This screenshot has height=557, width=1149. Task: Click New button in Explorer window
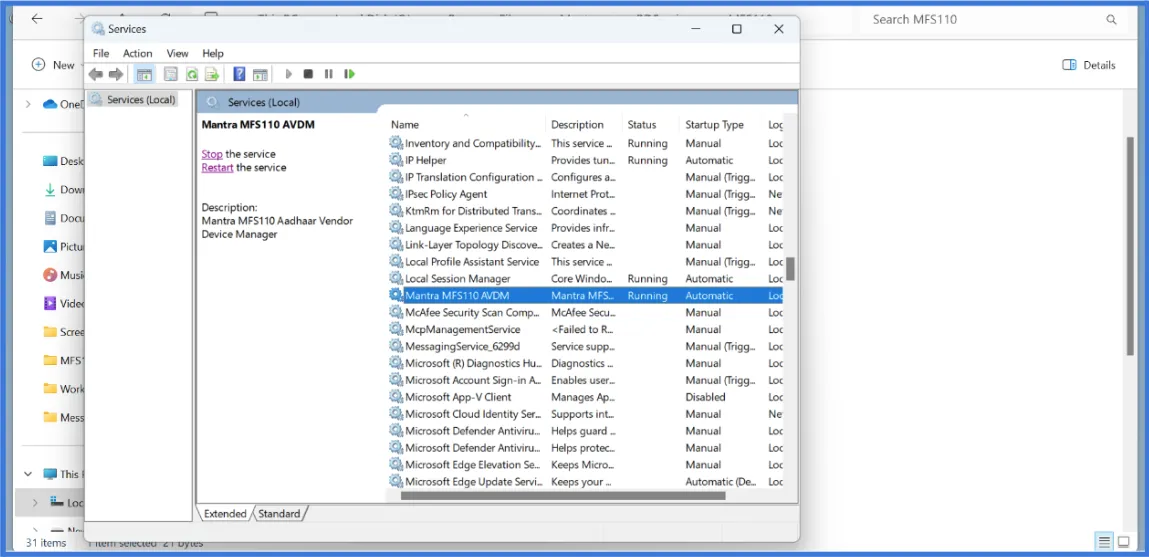point(54,65)
